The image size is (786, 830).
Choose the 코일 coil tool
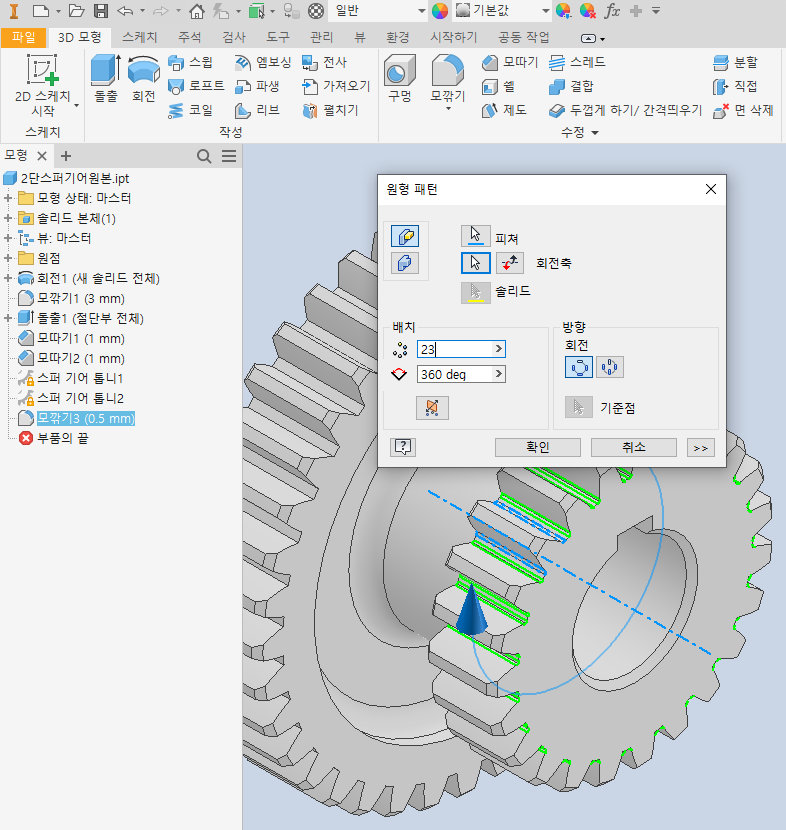point(191,110)
